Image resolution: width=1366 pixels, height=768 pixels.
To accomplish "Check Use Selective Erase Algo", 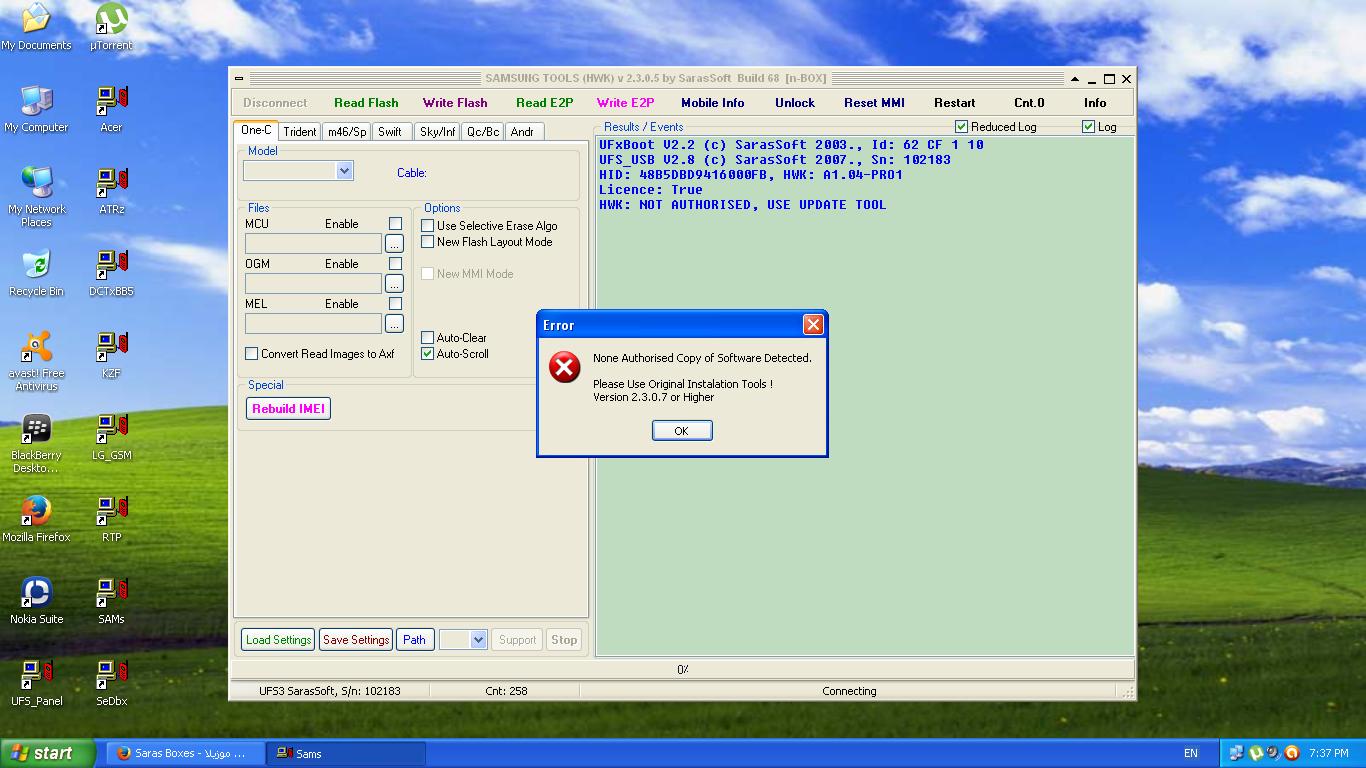I will [428, 226].
